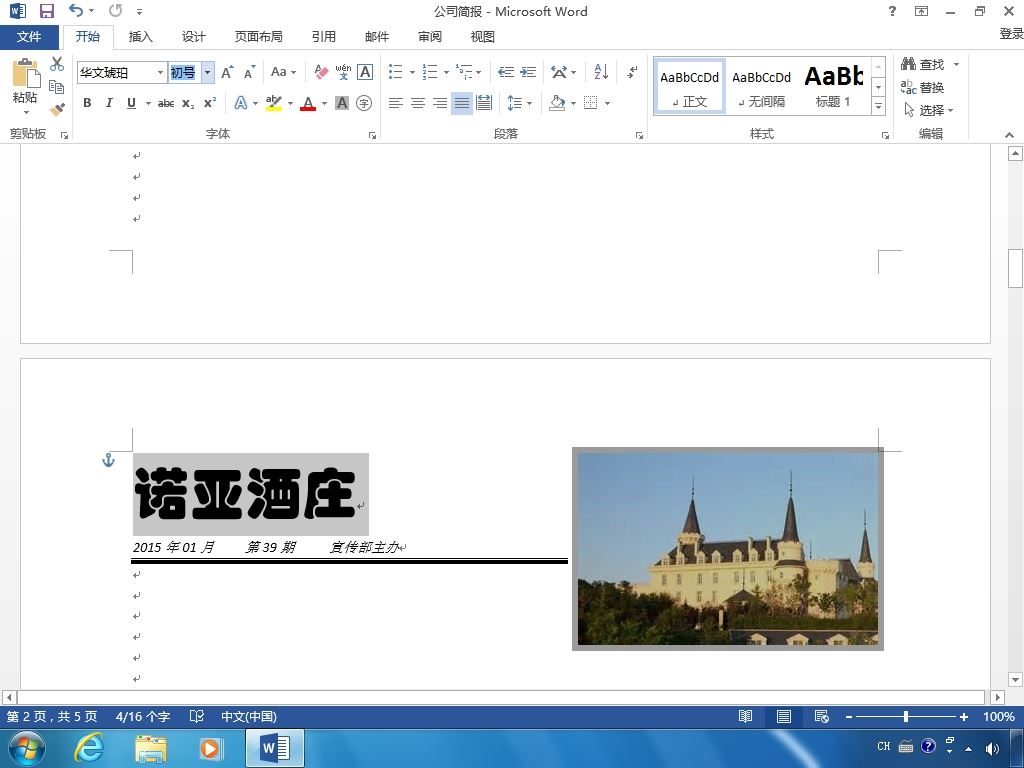Click the 替换 (Replace) button
This screenshot has height=768, width=1024.
[923, 87]
